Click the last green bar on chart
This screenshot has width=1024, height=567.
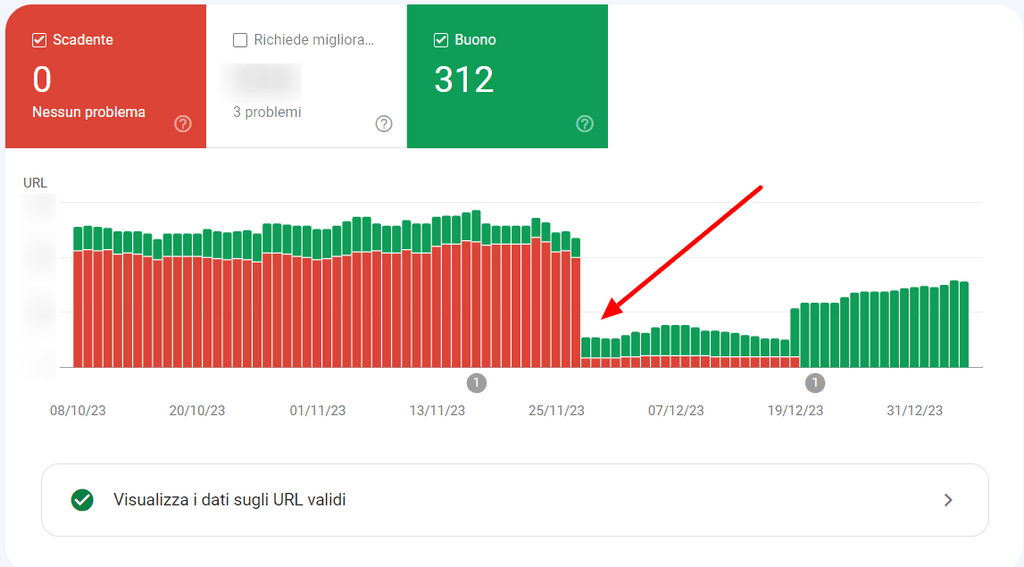point(964,325)
